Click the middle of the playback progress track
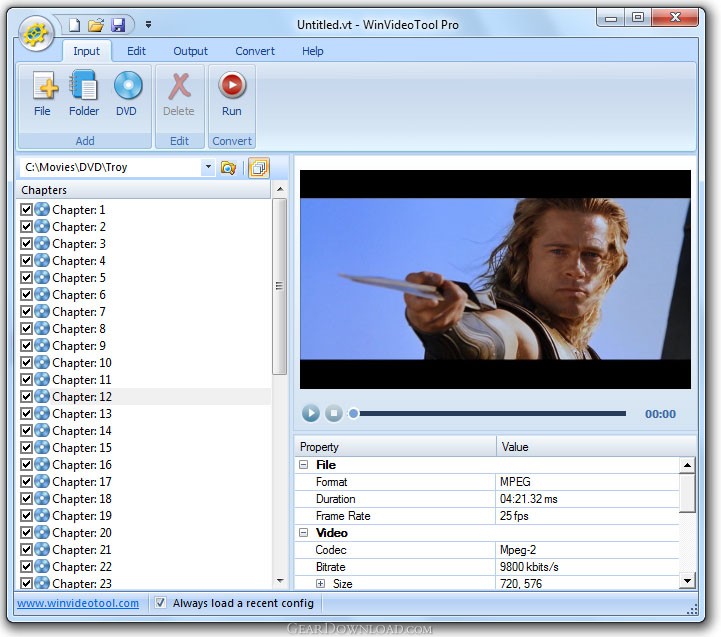The image size is (721, 637). [x=492, y=413]
